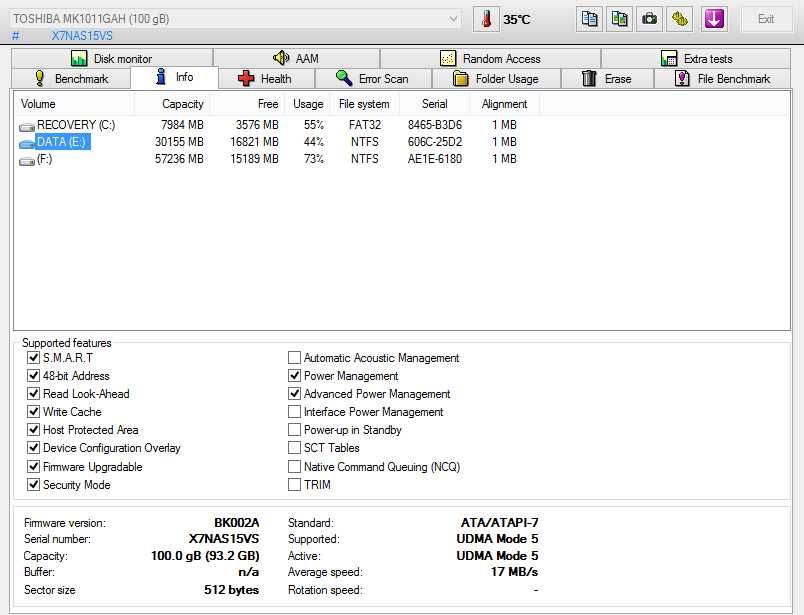This screenshot has height=615, width=804.
Task: Click the (F:) drive icon
Action: coord(27,161)
